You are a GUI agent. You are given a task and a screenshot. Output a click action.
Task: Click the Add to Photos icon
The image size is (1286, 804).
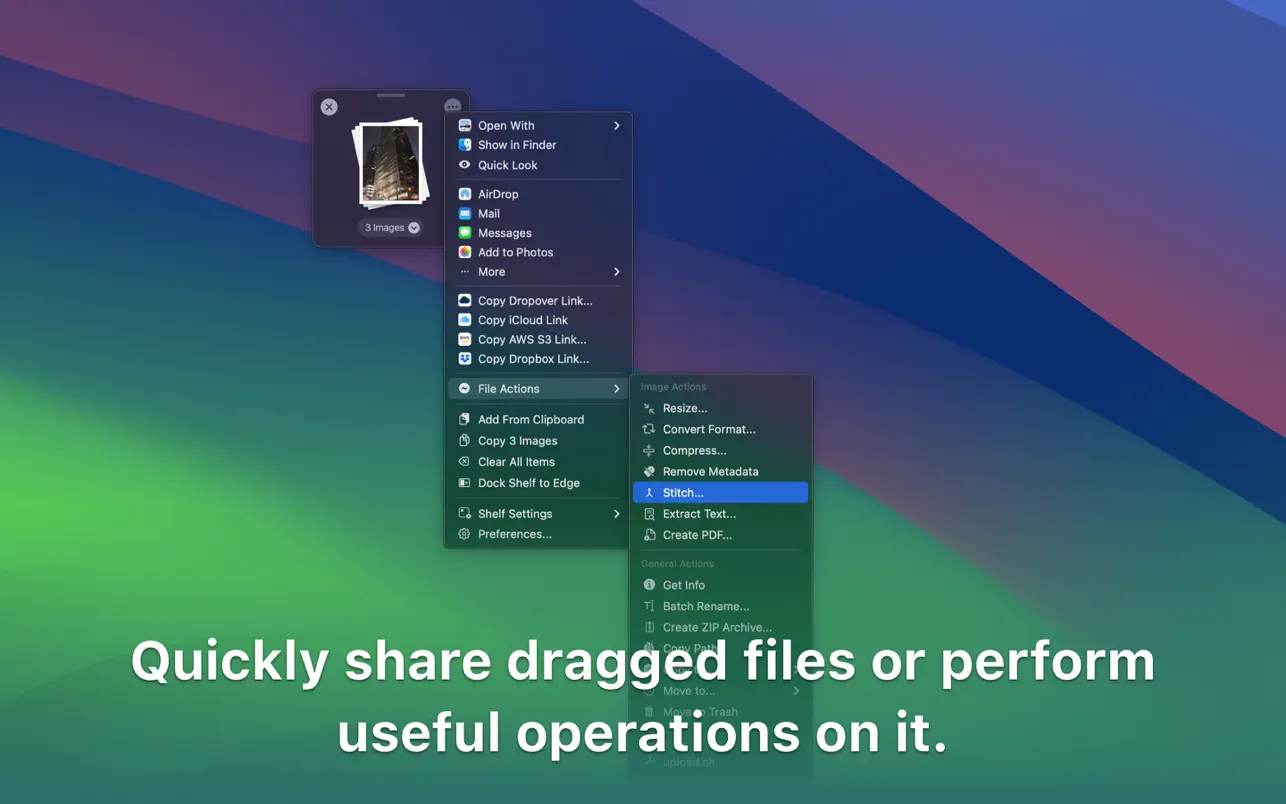point(464,252)
